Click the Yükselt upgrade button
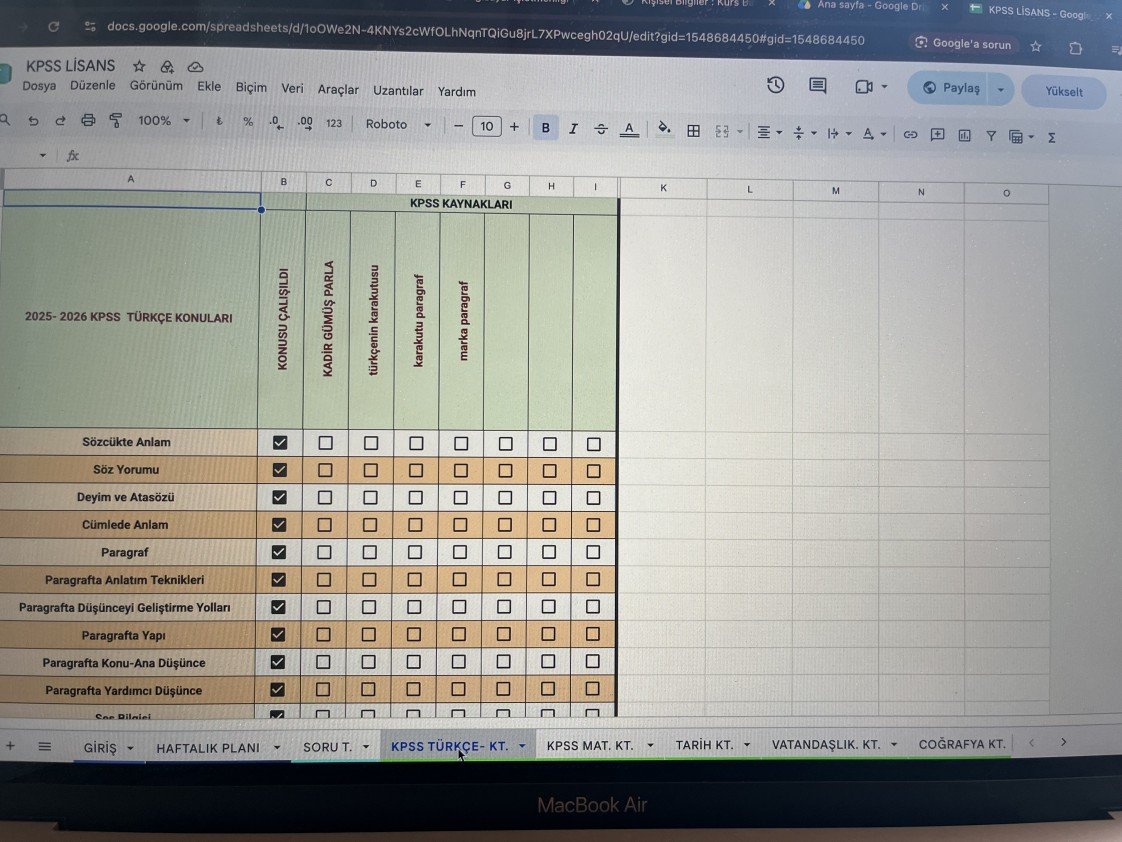 (x=1064, y=92)
